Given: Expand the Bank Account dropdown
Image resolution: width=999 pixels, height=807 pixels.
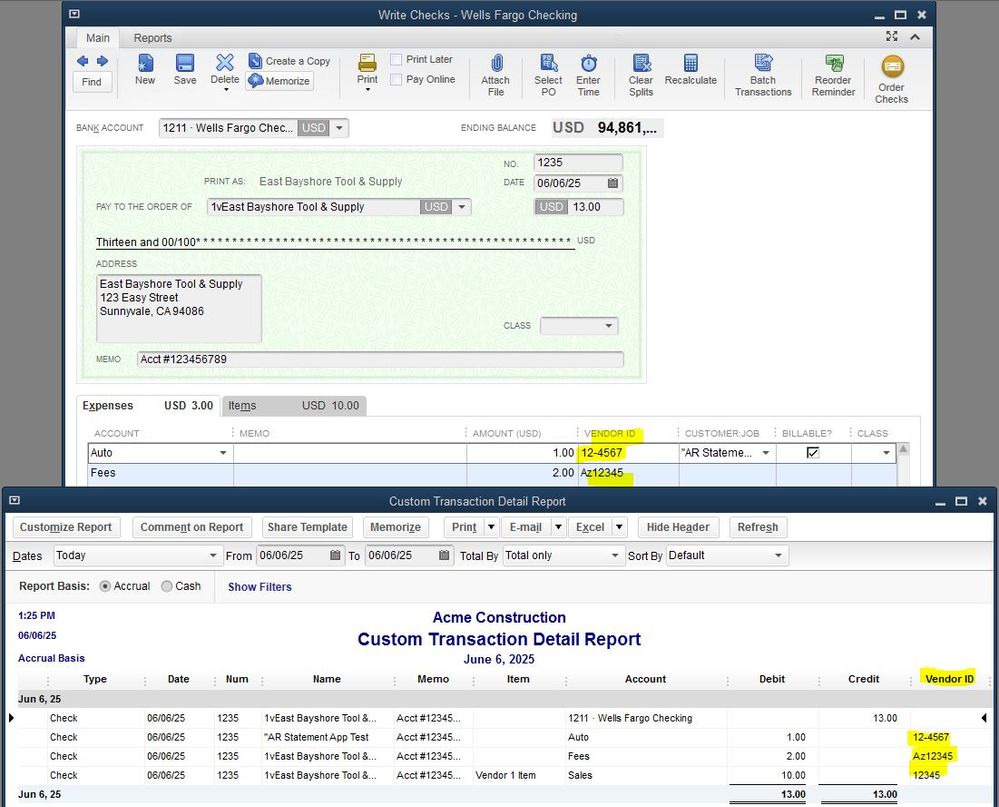Looking at the screenshot, I should 340,128.
